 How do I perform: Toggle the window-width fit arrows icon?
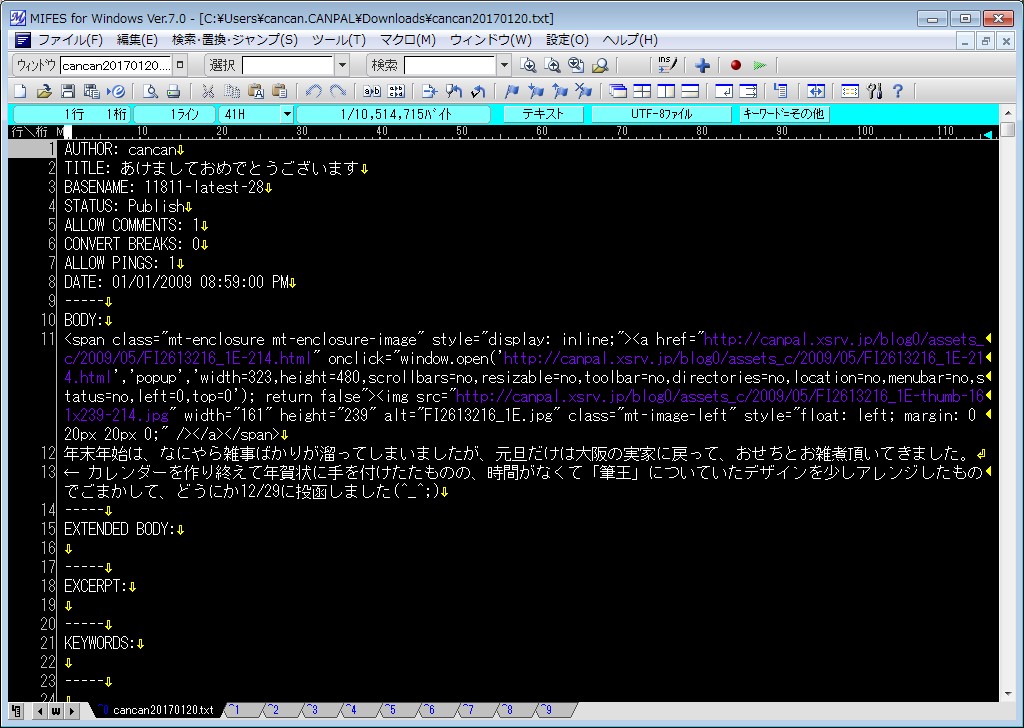(x=816, y=91)
